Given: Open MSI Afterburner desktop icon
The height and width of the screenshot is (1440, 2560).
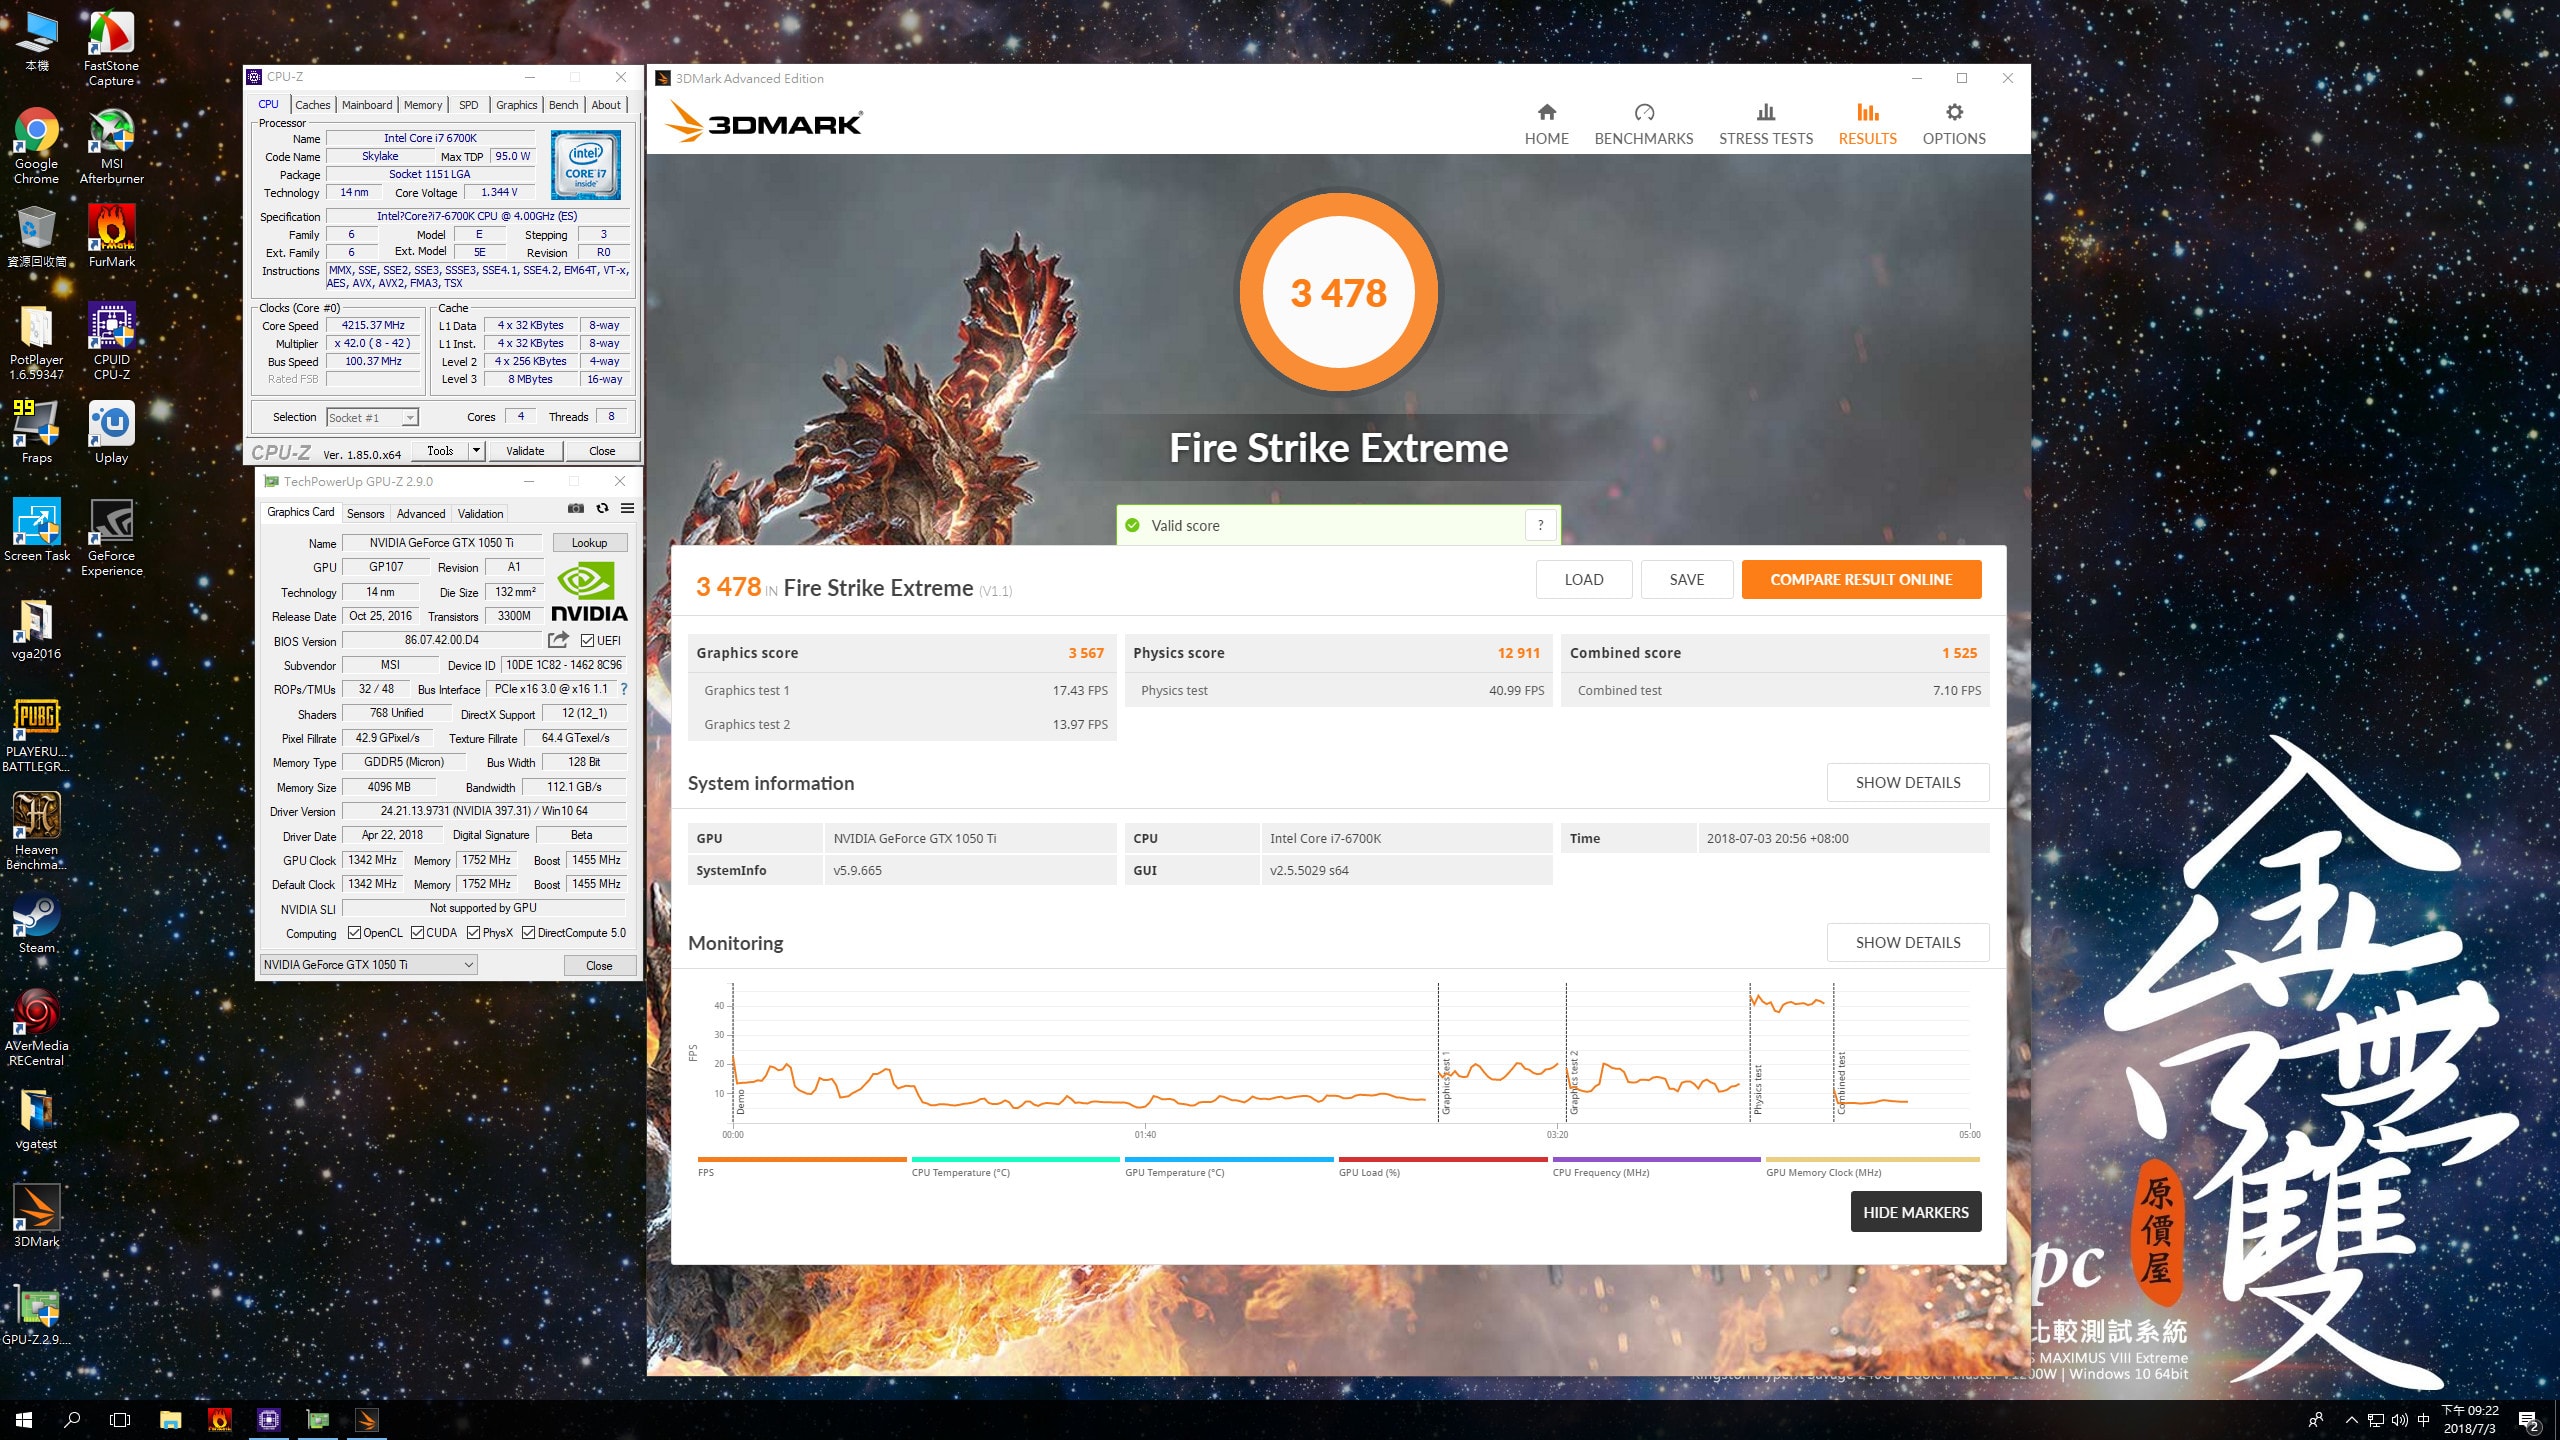Looking at the screenshot, I should tap(111, 146).
